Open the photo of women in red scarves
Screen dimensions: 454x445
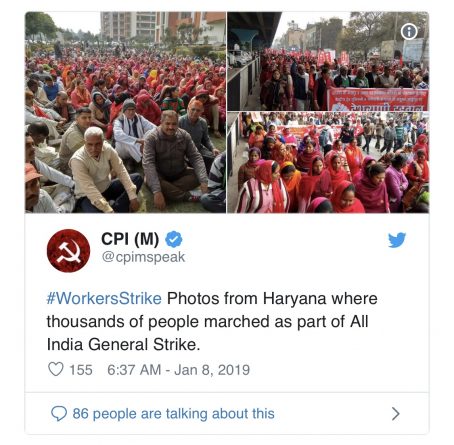pos(328,163)
